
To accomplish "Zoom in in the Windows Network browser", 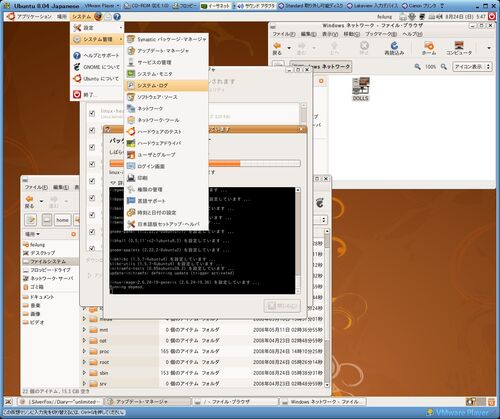I will (444, 67).
